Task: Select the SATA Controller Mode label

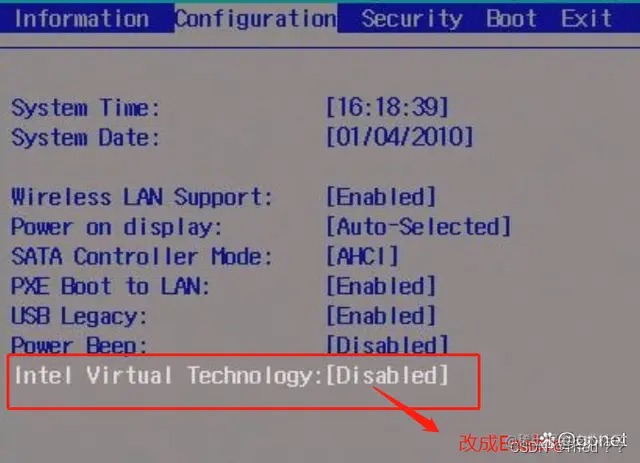Action: pyautogui.click(x=142, y=256)
